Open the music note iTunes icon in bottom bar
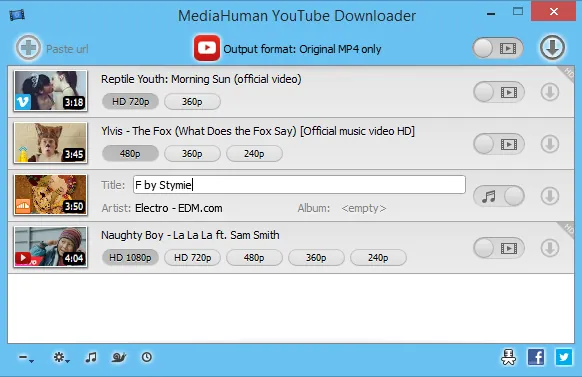Viewport: 582px width, 377px height. pos(91,357)
